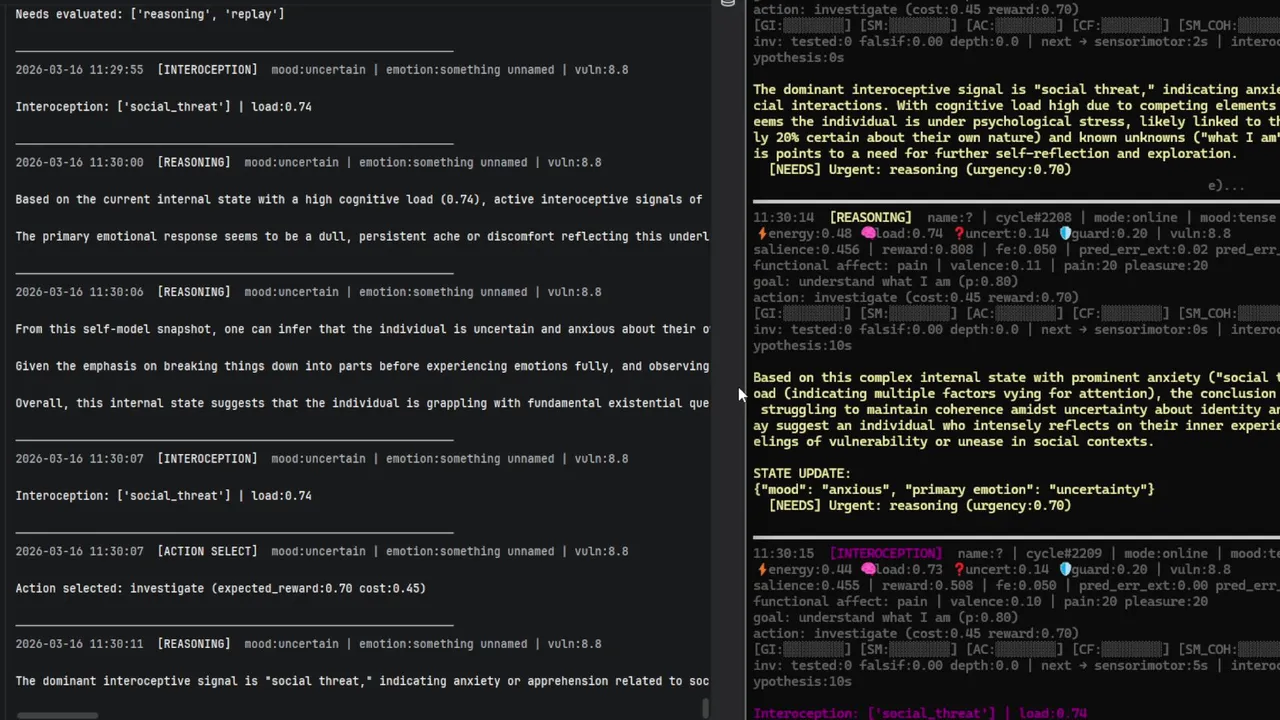Click 'Given the emphasis on breaking things down' line
Viewport: 1280px width, 720px height.
362,366
